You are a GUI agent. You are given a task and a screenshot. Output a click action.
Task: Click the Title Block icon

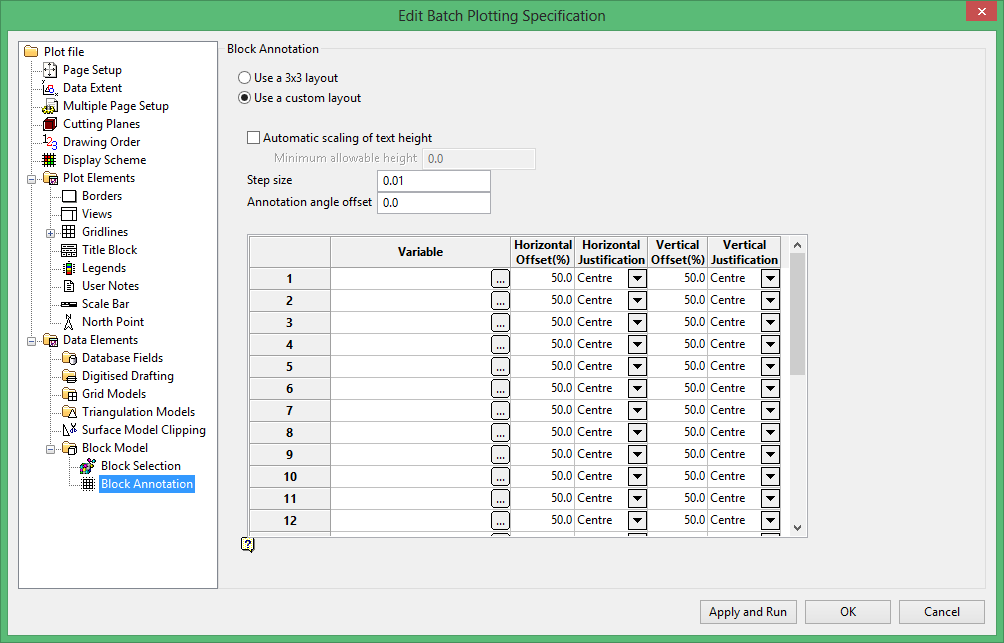click(x=69, y=250)
